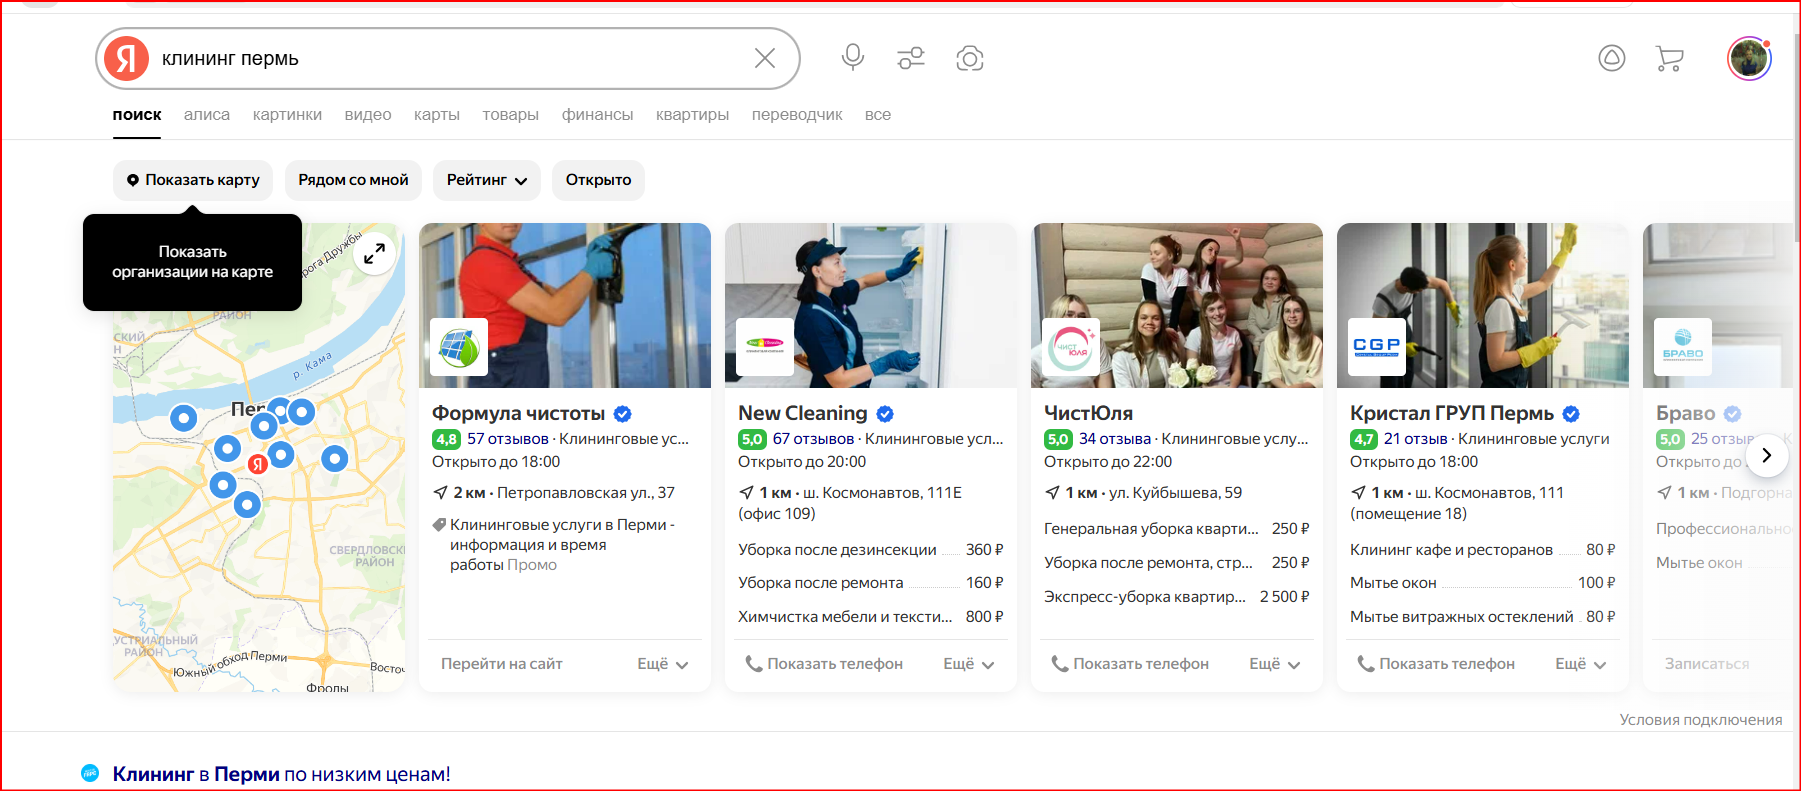The width and height of the screenshot is (1801, 791).
Task: Show phone number for ЧистЮля
Action: [x=1130, y=664]
